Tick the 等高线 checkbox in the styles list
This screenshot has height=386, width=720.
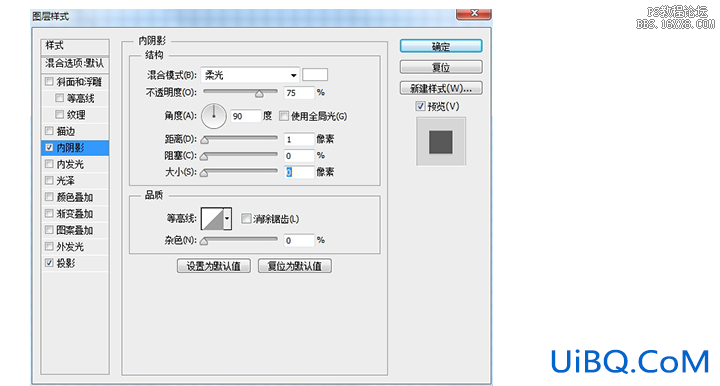point(59,98)
